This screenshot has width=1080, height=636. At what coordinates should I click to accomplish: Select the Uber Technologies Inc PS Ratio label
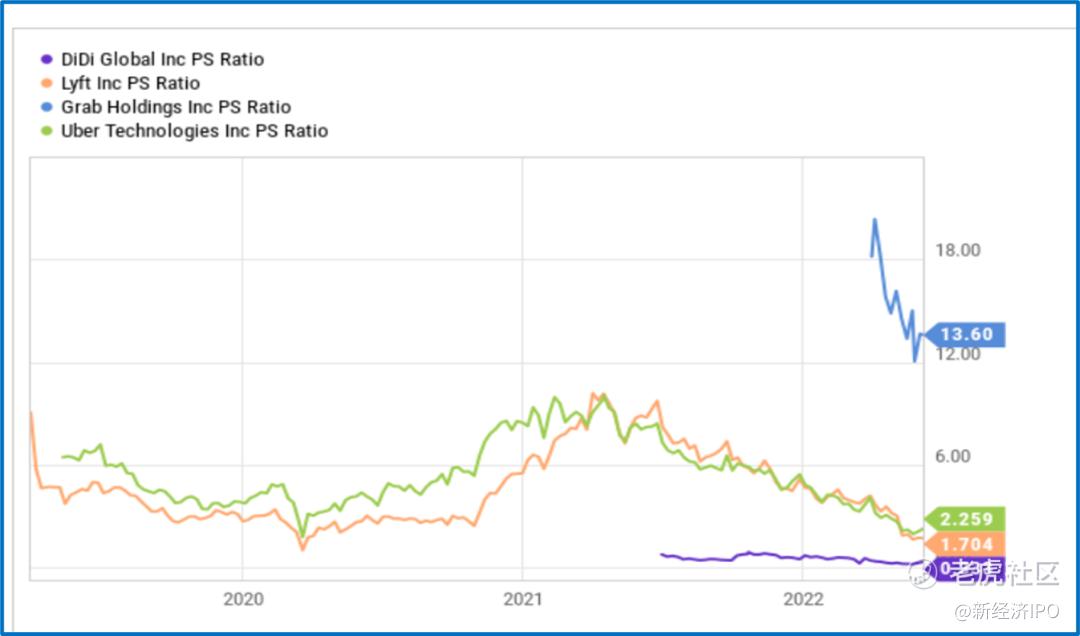[x=194, y=131]
